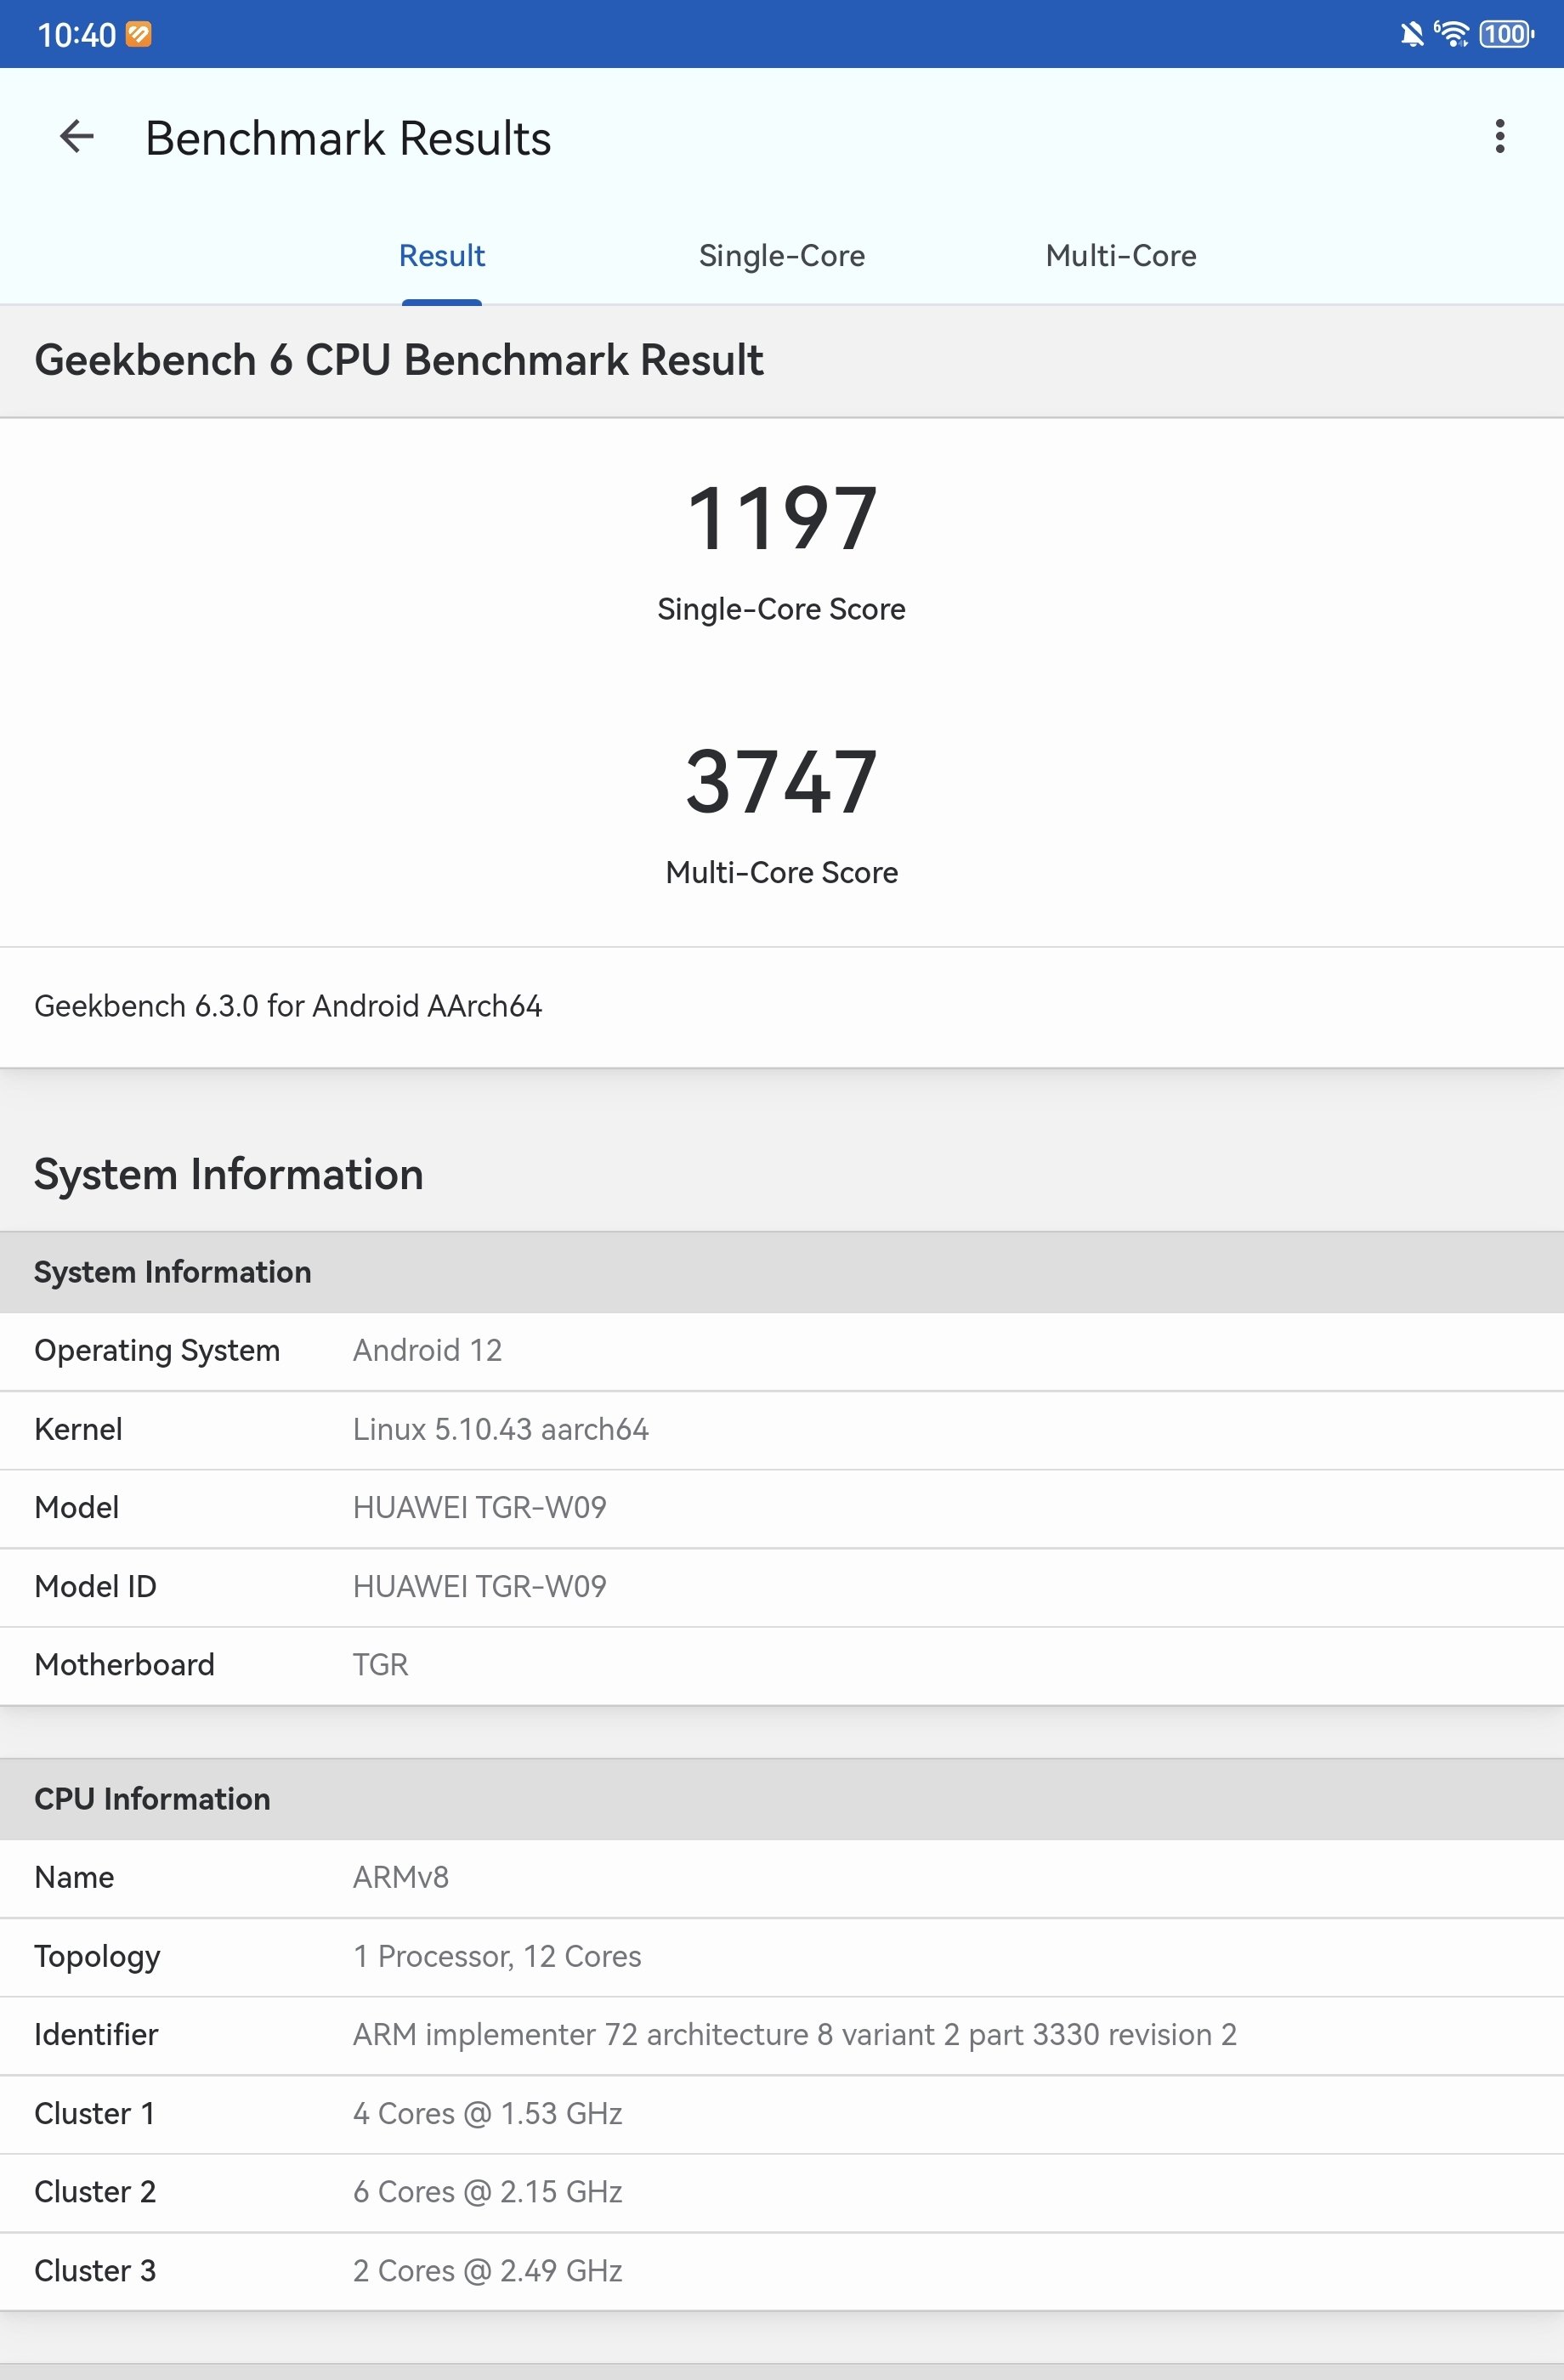Select 2 Cores @ 2.49 GHz value
This screenshot has width=1564, height=2380.
pyautogui.click(x=488, y=2271)
